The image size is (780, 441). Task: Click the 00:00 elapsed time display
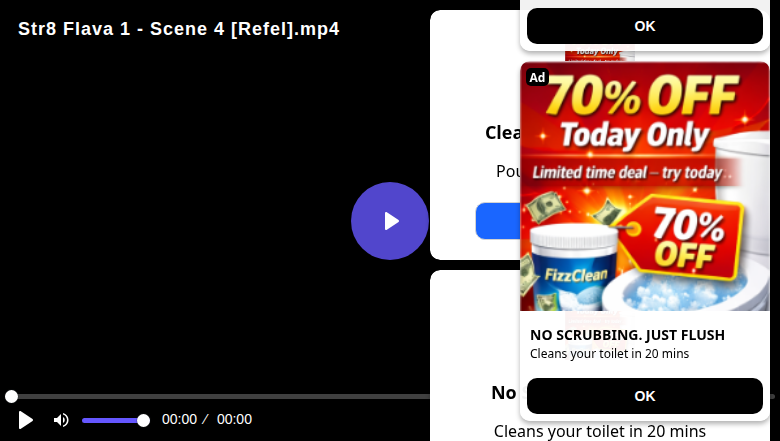tap(179, 419)
